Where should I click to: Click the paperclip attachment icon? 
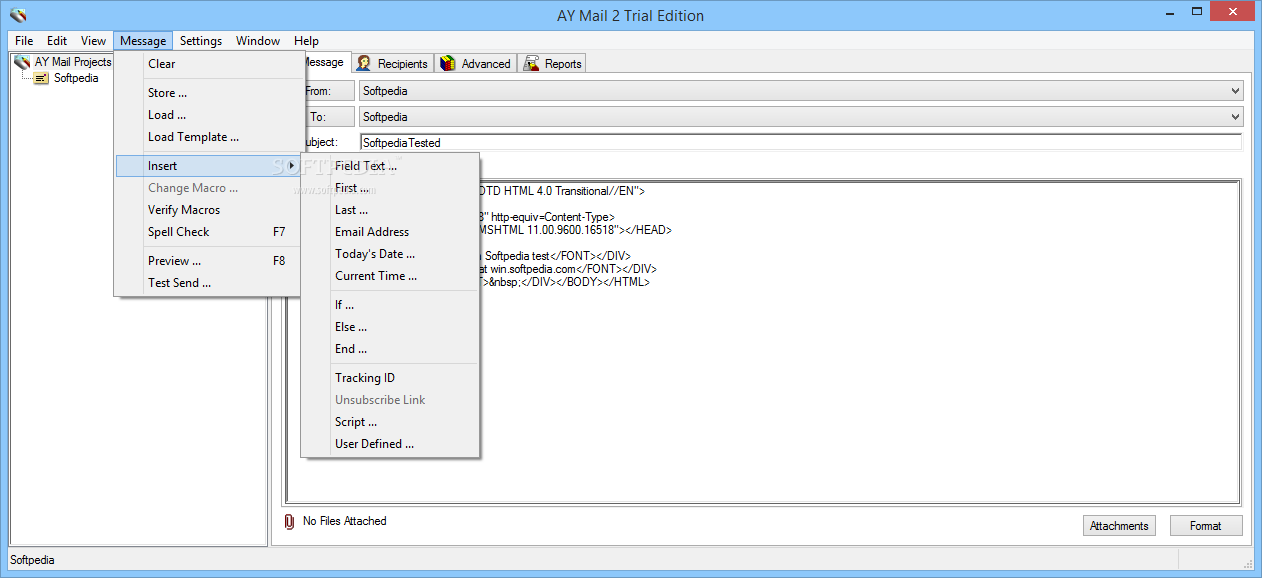pos(289,521)
